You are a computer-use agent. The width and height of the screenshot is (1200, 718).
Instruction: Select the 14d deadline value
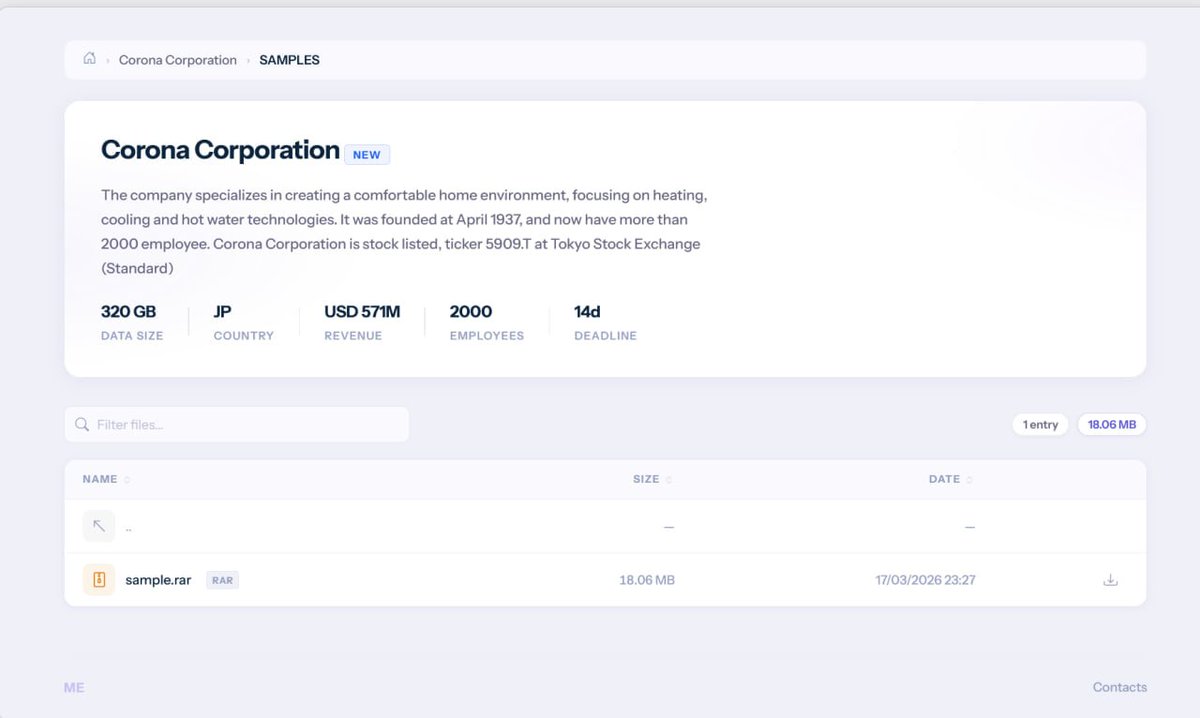pos(587,312)
